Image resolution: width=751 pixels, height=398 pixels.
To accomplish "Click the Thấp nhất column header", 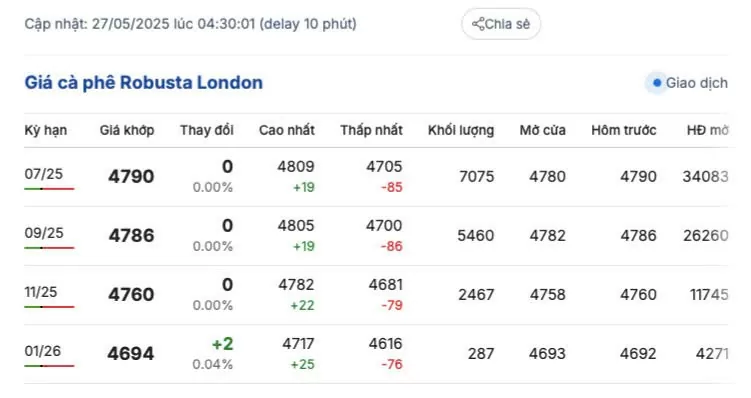I will 372,130.
